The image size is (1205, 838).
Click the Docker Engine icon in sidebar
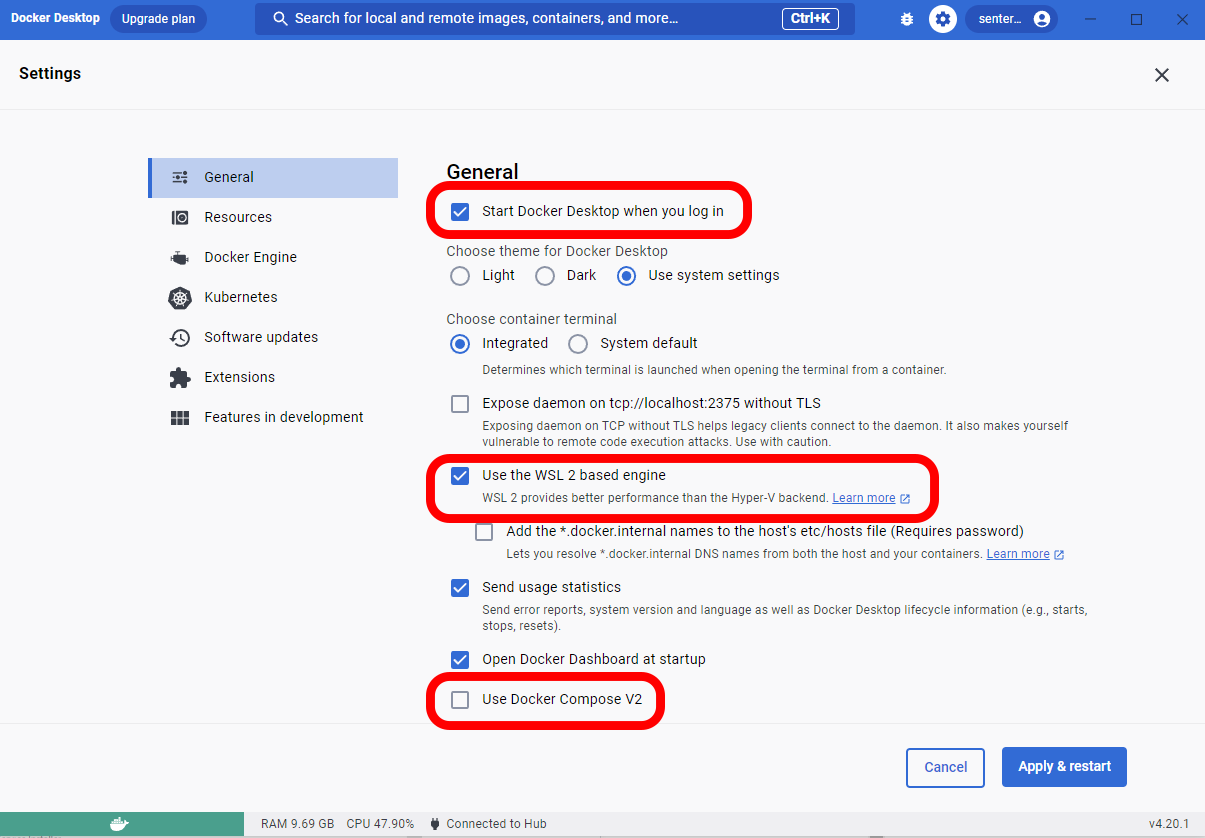click(180, 257)
